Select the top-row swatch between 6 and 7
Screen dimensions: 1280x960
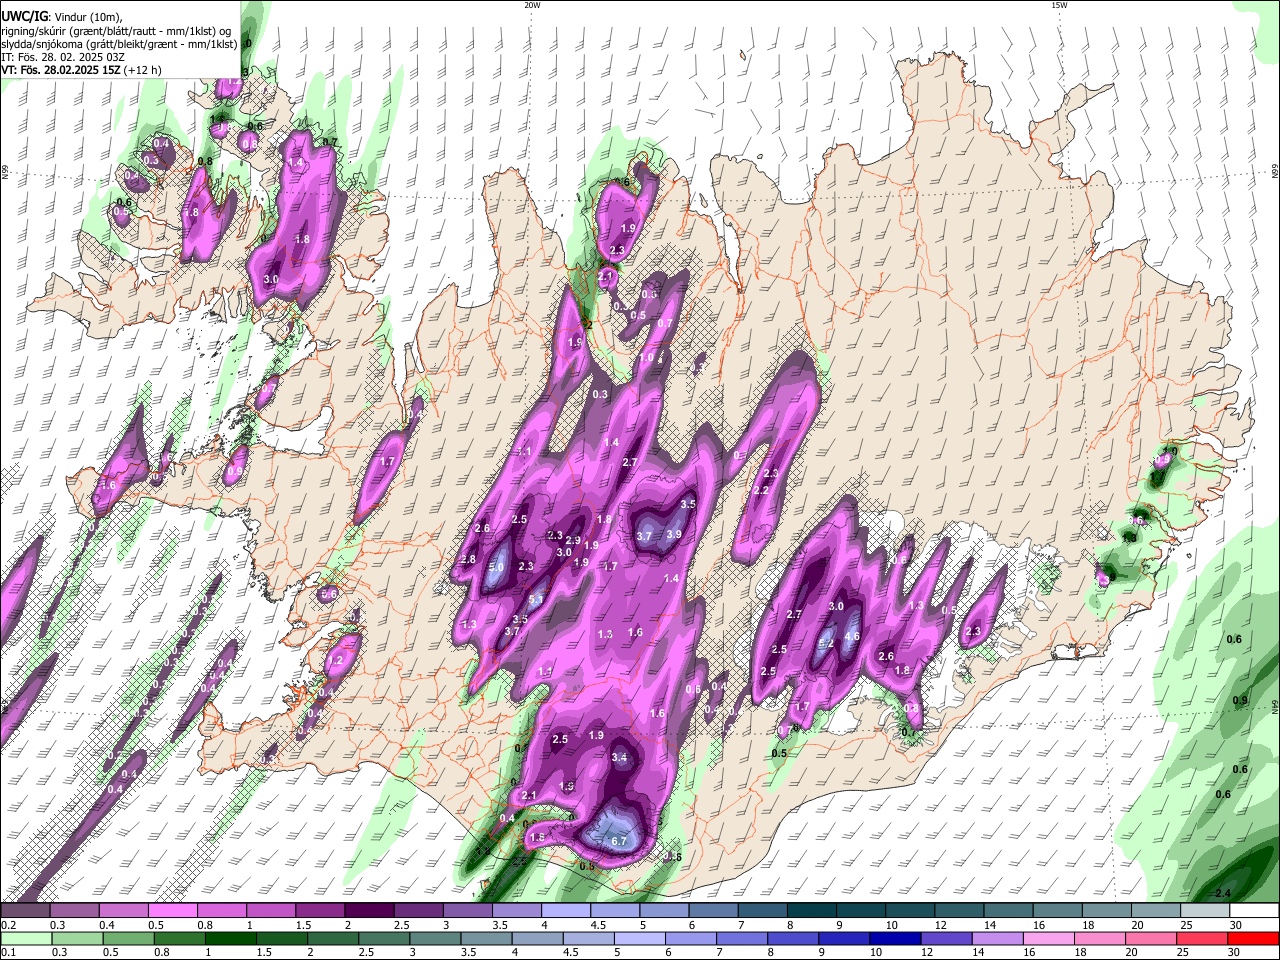tap(712, 911)
